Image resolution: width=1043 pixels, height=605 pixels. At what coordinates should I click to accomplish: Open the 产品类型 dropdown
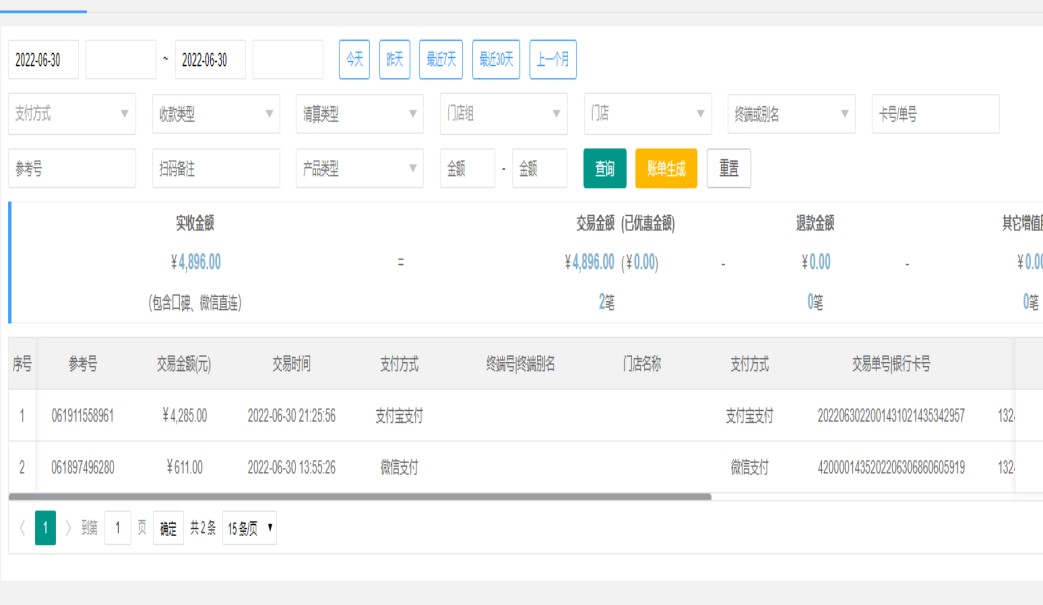[x=360, y=169]
